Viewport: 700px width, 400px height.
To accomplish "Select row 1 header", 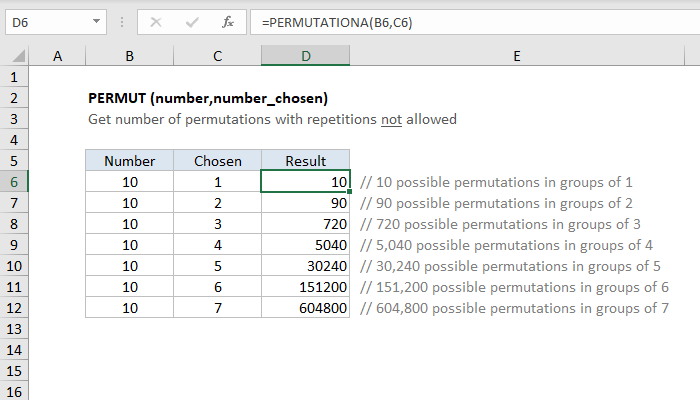I will (14, 77).
